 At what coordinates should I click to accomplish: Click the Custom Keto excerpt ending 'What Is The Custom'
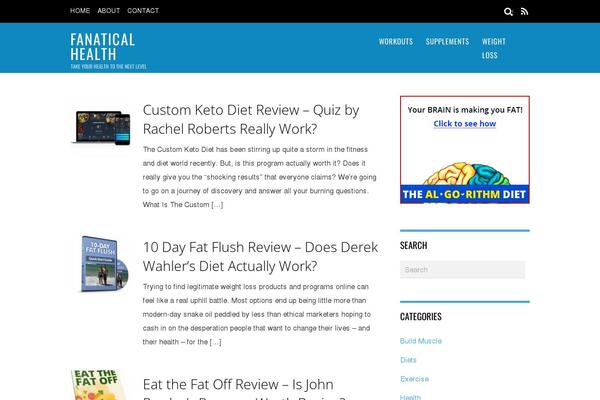259,177
